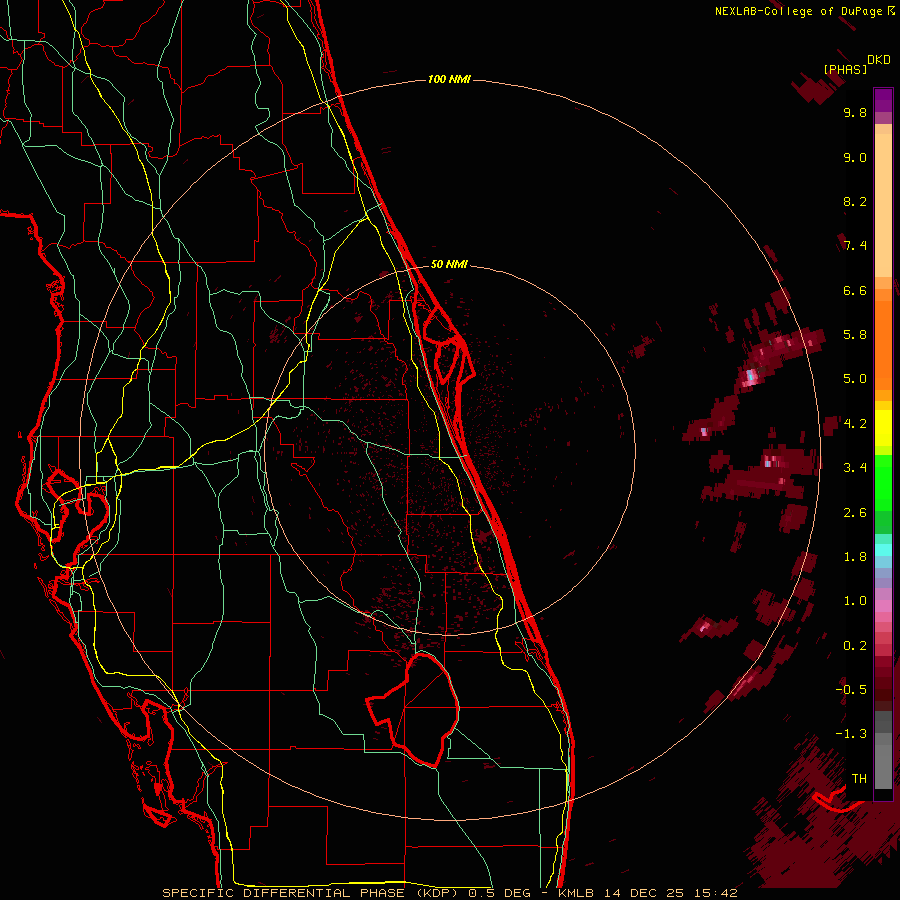This screenshot has width=900, height=900.
Task: Click the [PHAS] legend heading
Action: pyautogui.click(x=845, y=69)
